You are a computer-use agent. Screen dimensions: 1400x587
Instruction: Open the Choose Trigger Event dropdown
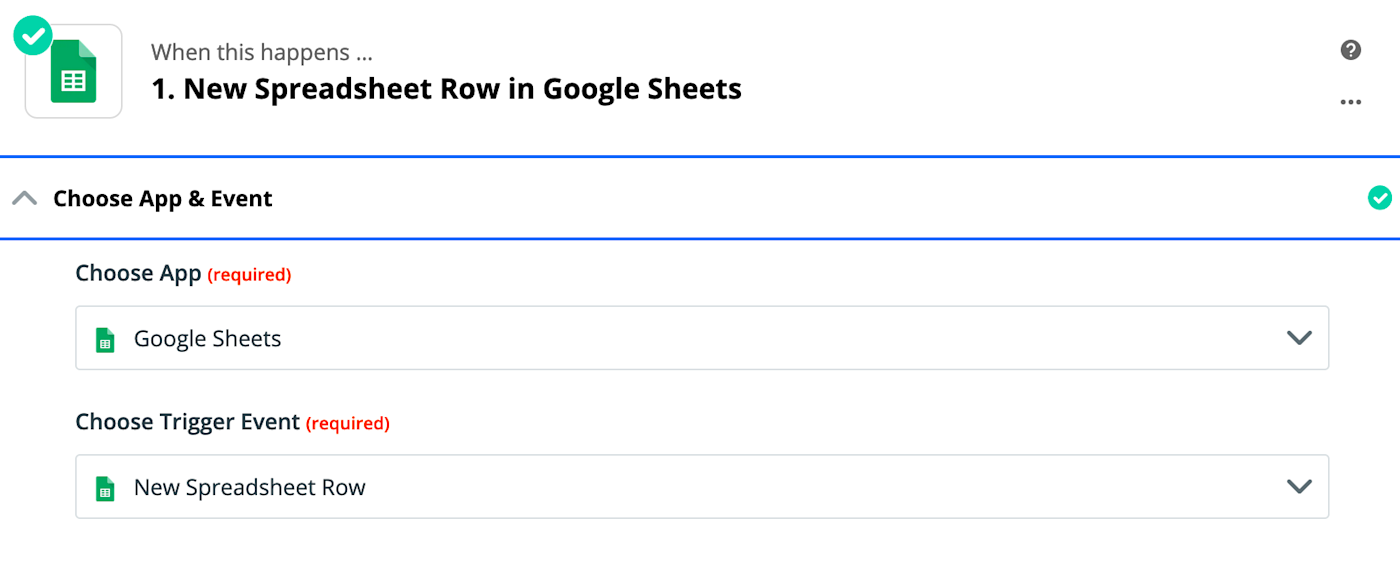[x=700, y=487]
